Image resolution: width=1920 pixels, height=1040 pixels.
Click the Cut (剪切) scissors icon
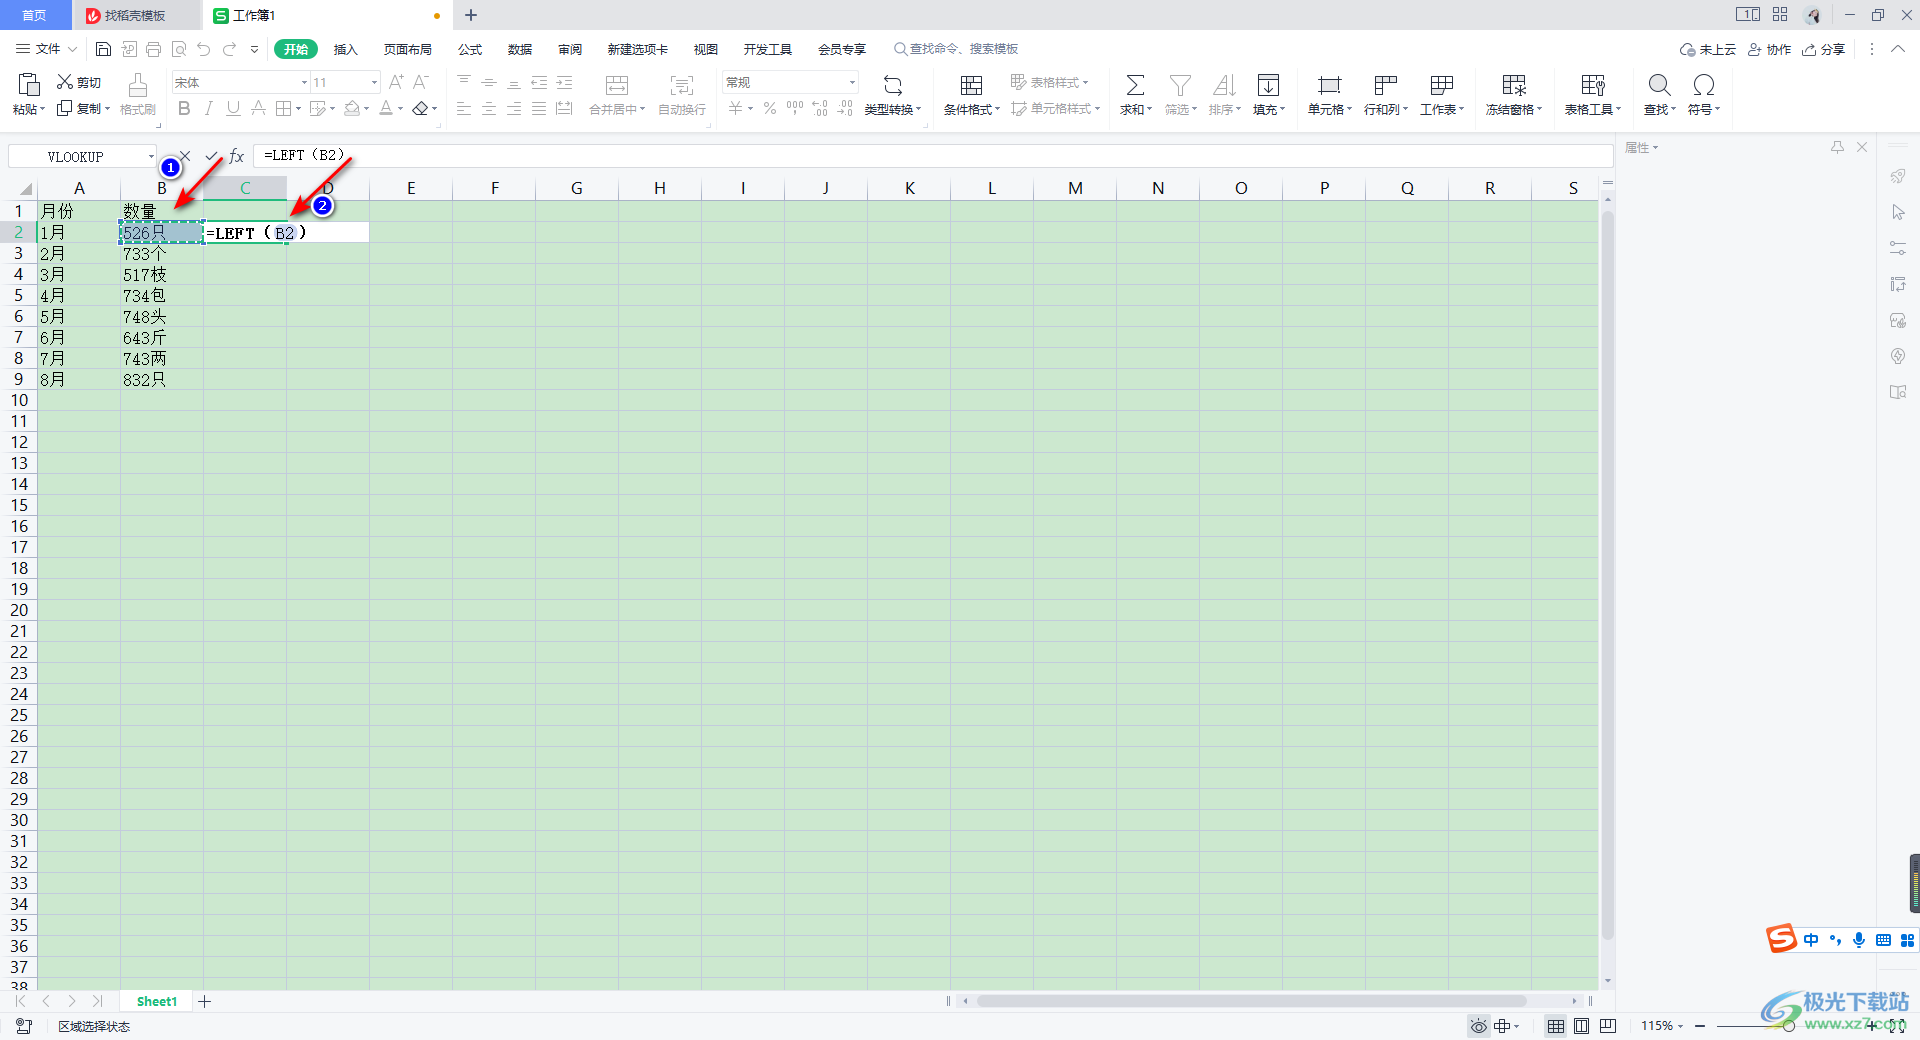pyautogui.click(x=65, y=82)
